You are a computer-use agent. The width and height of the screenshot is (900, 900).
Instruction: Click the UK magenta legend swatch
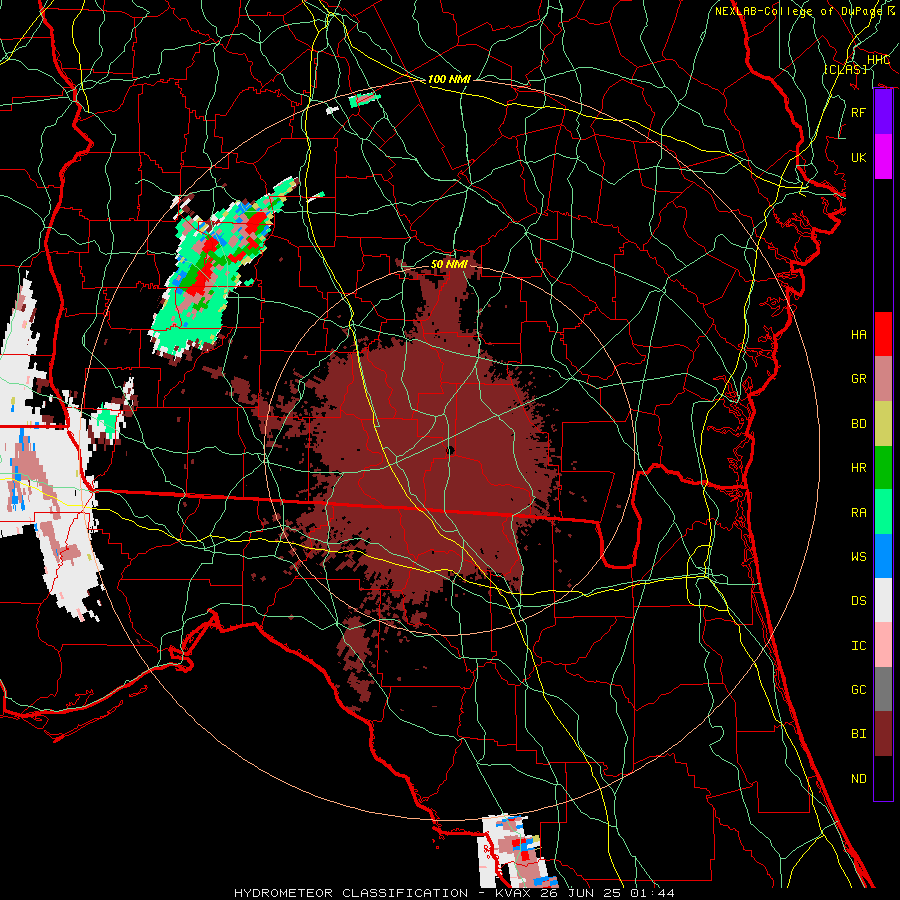(883, 157)
